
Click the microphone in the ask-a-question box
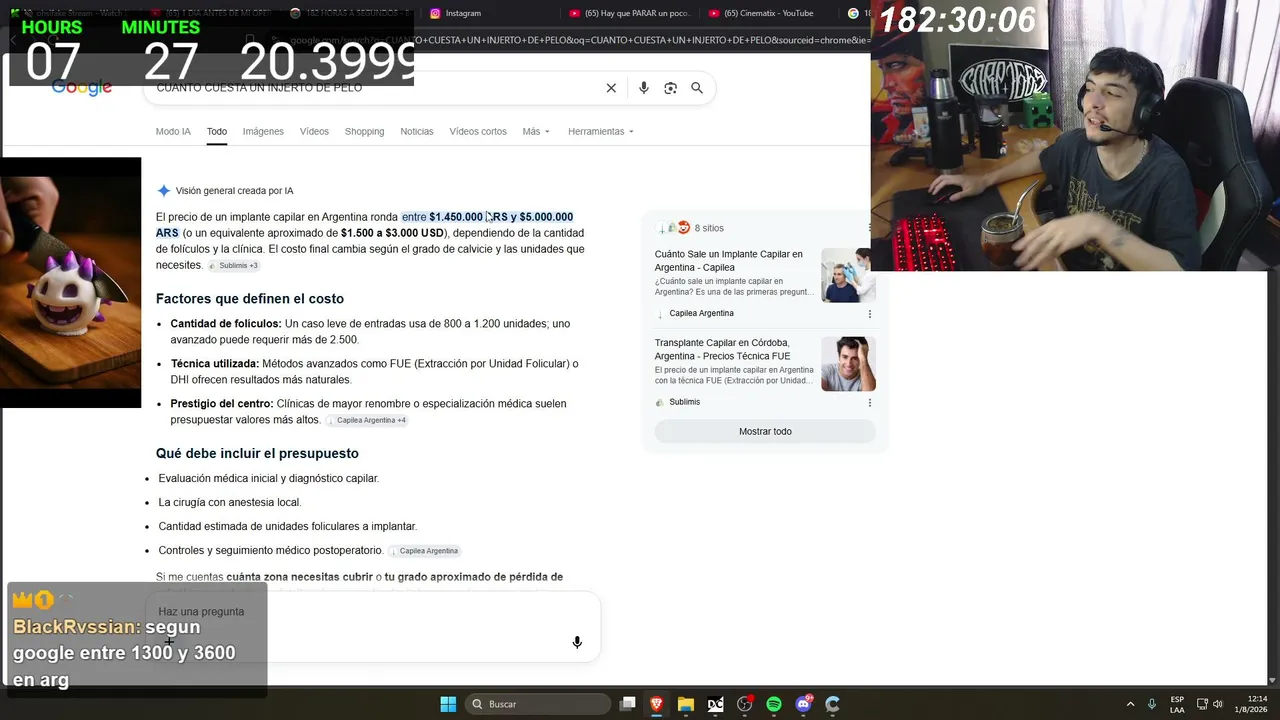(577, 642)
